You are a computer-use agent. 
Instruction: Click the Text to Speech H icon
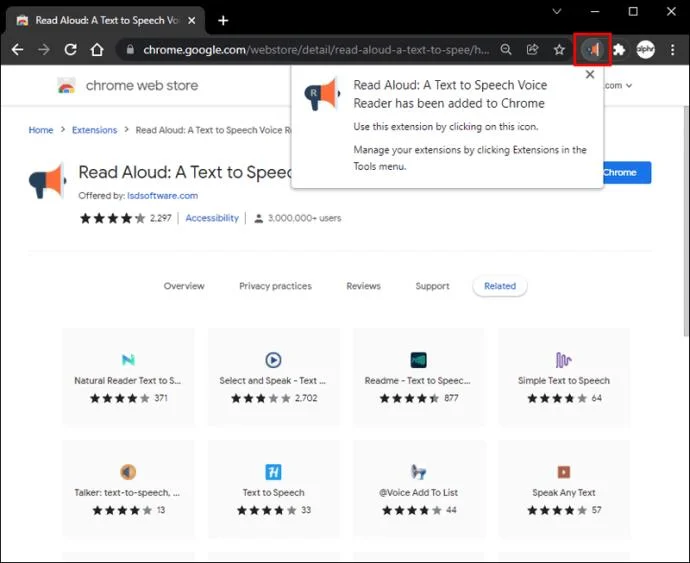click(x=273, y=472)
